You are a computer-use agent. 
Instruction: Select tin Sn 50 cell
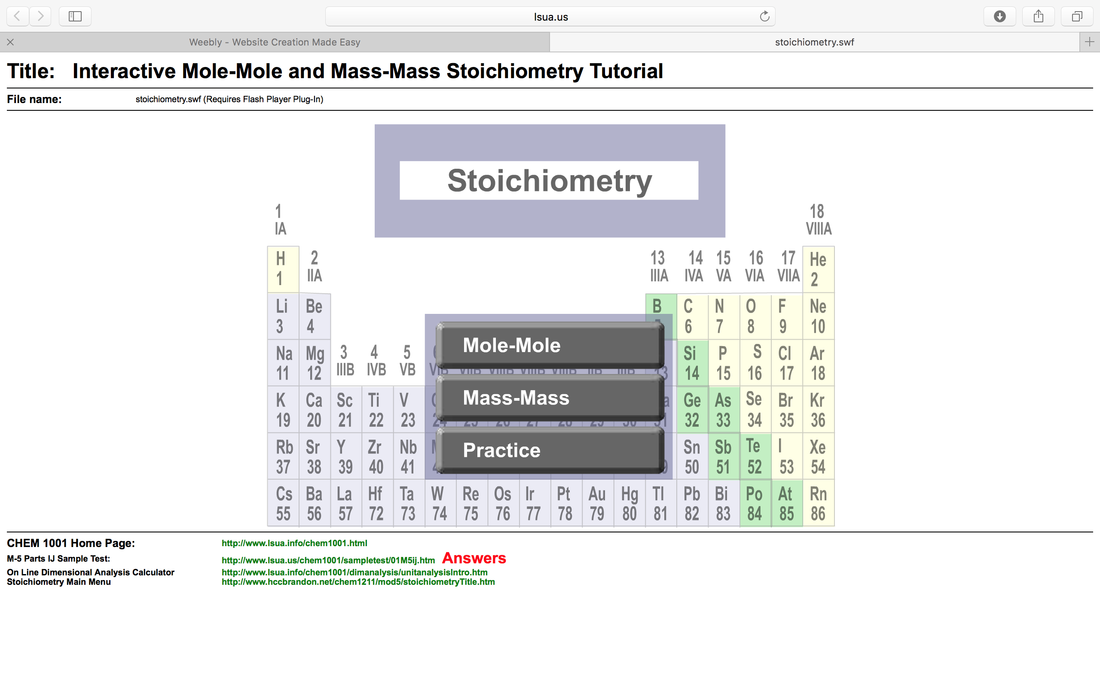point(692,456)
